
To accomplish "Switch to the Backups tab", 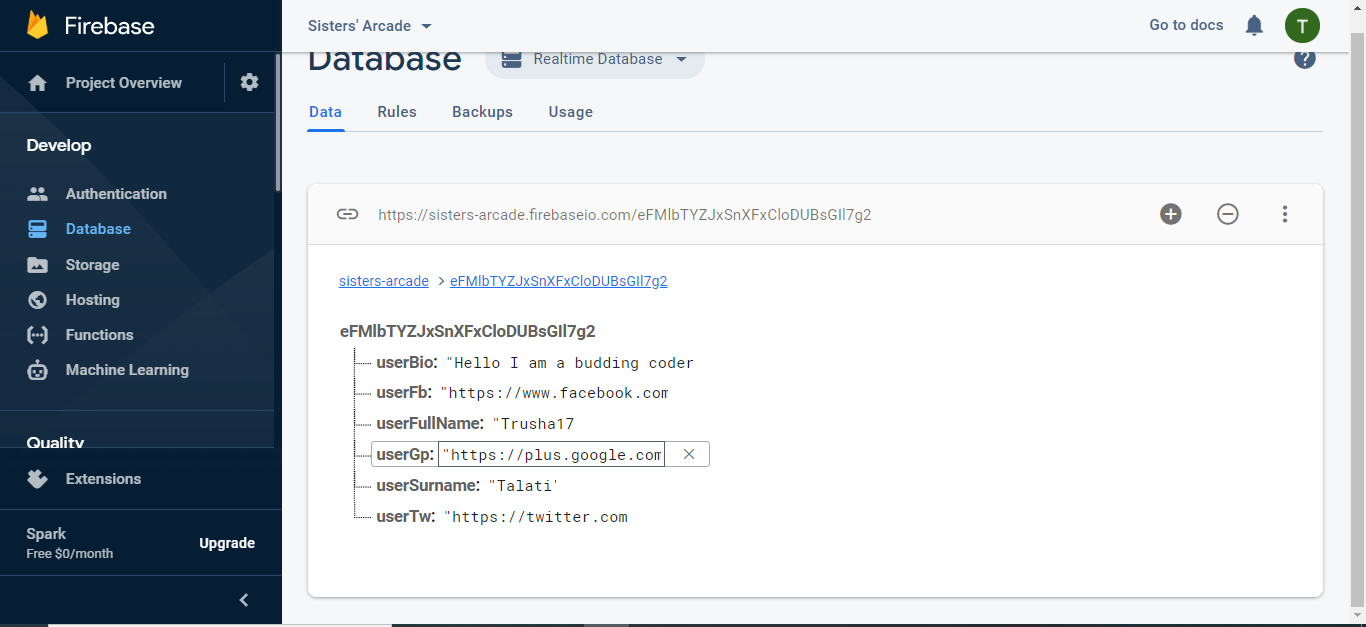I will 482,112.
